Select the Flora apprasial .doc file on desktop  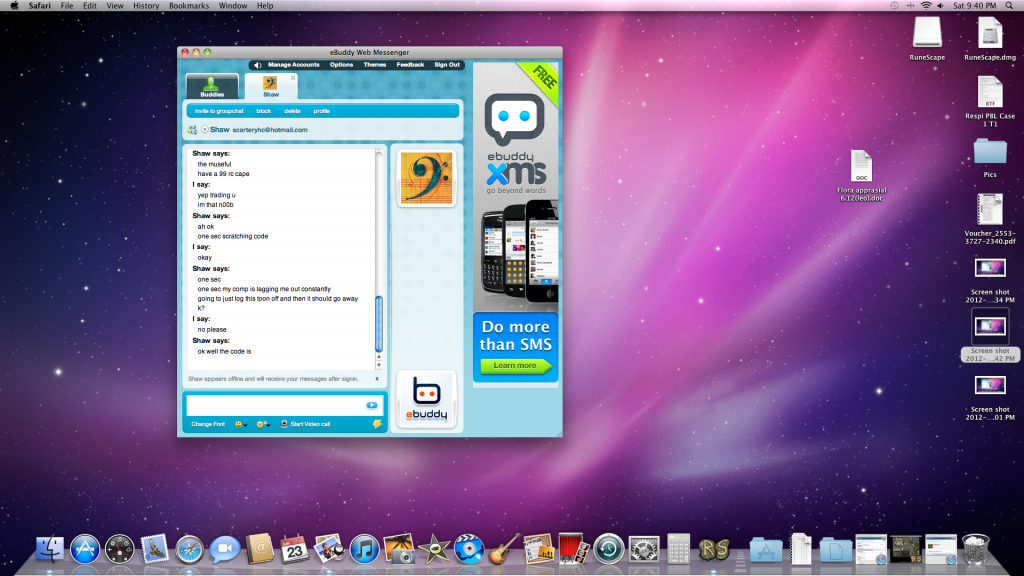pyautogui.click(x=861, y=175)
